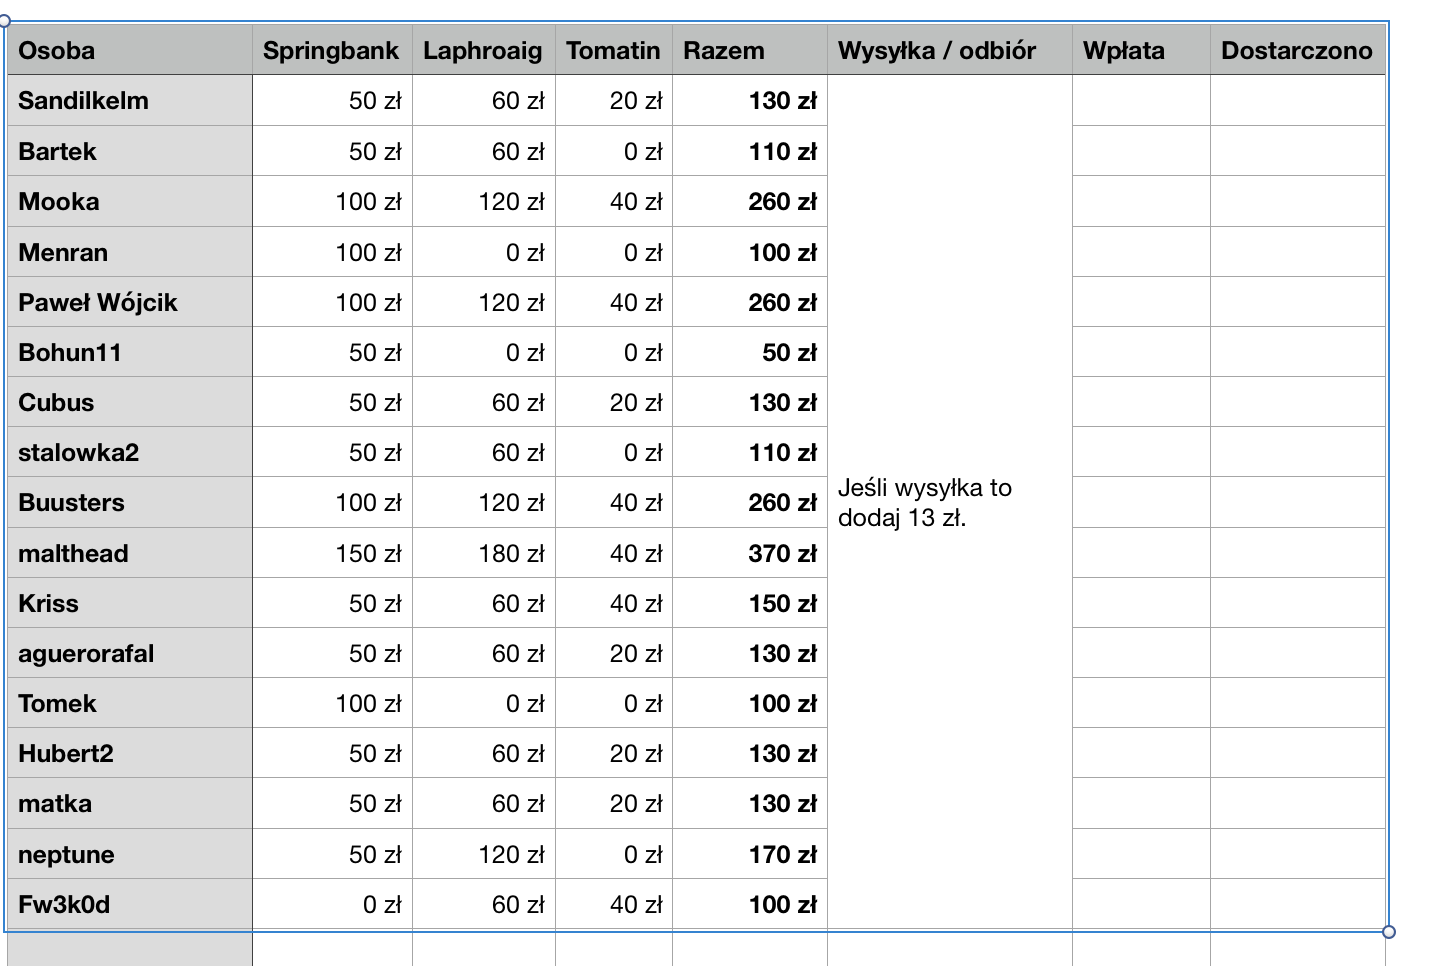
Task: Click the Tomatin column header
Action: [613, 51]
